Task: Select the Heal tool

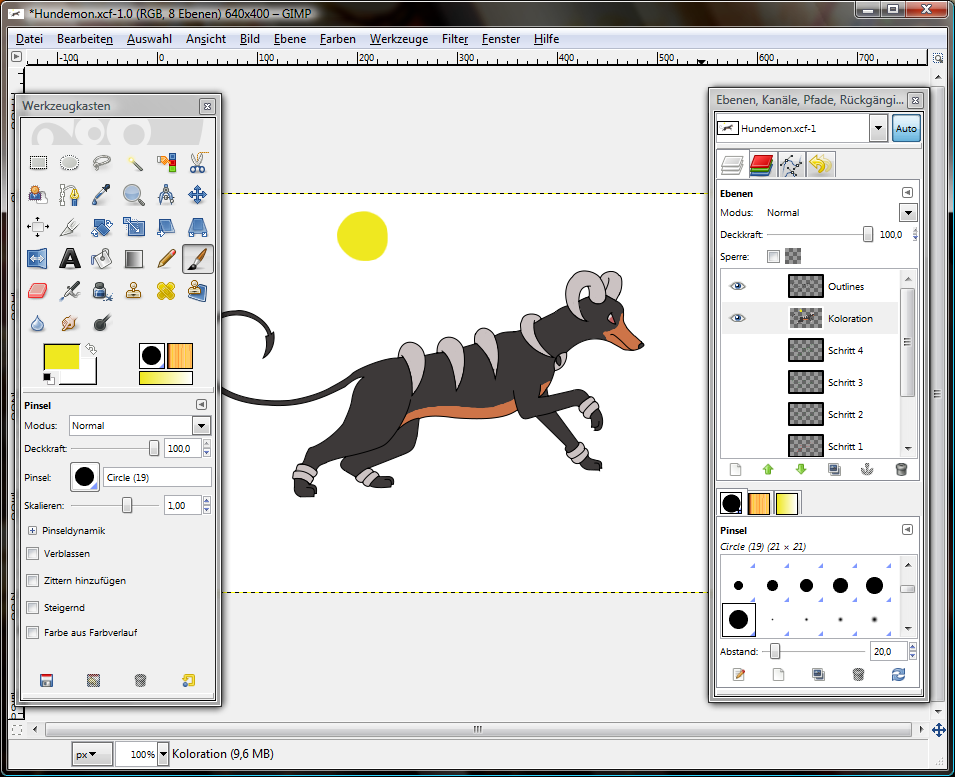Action: point(166,291)
